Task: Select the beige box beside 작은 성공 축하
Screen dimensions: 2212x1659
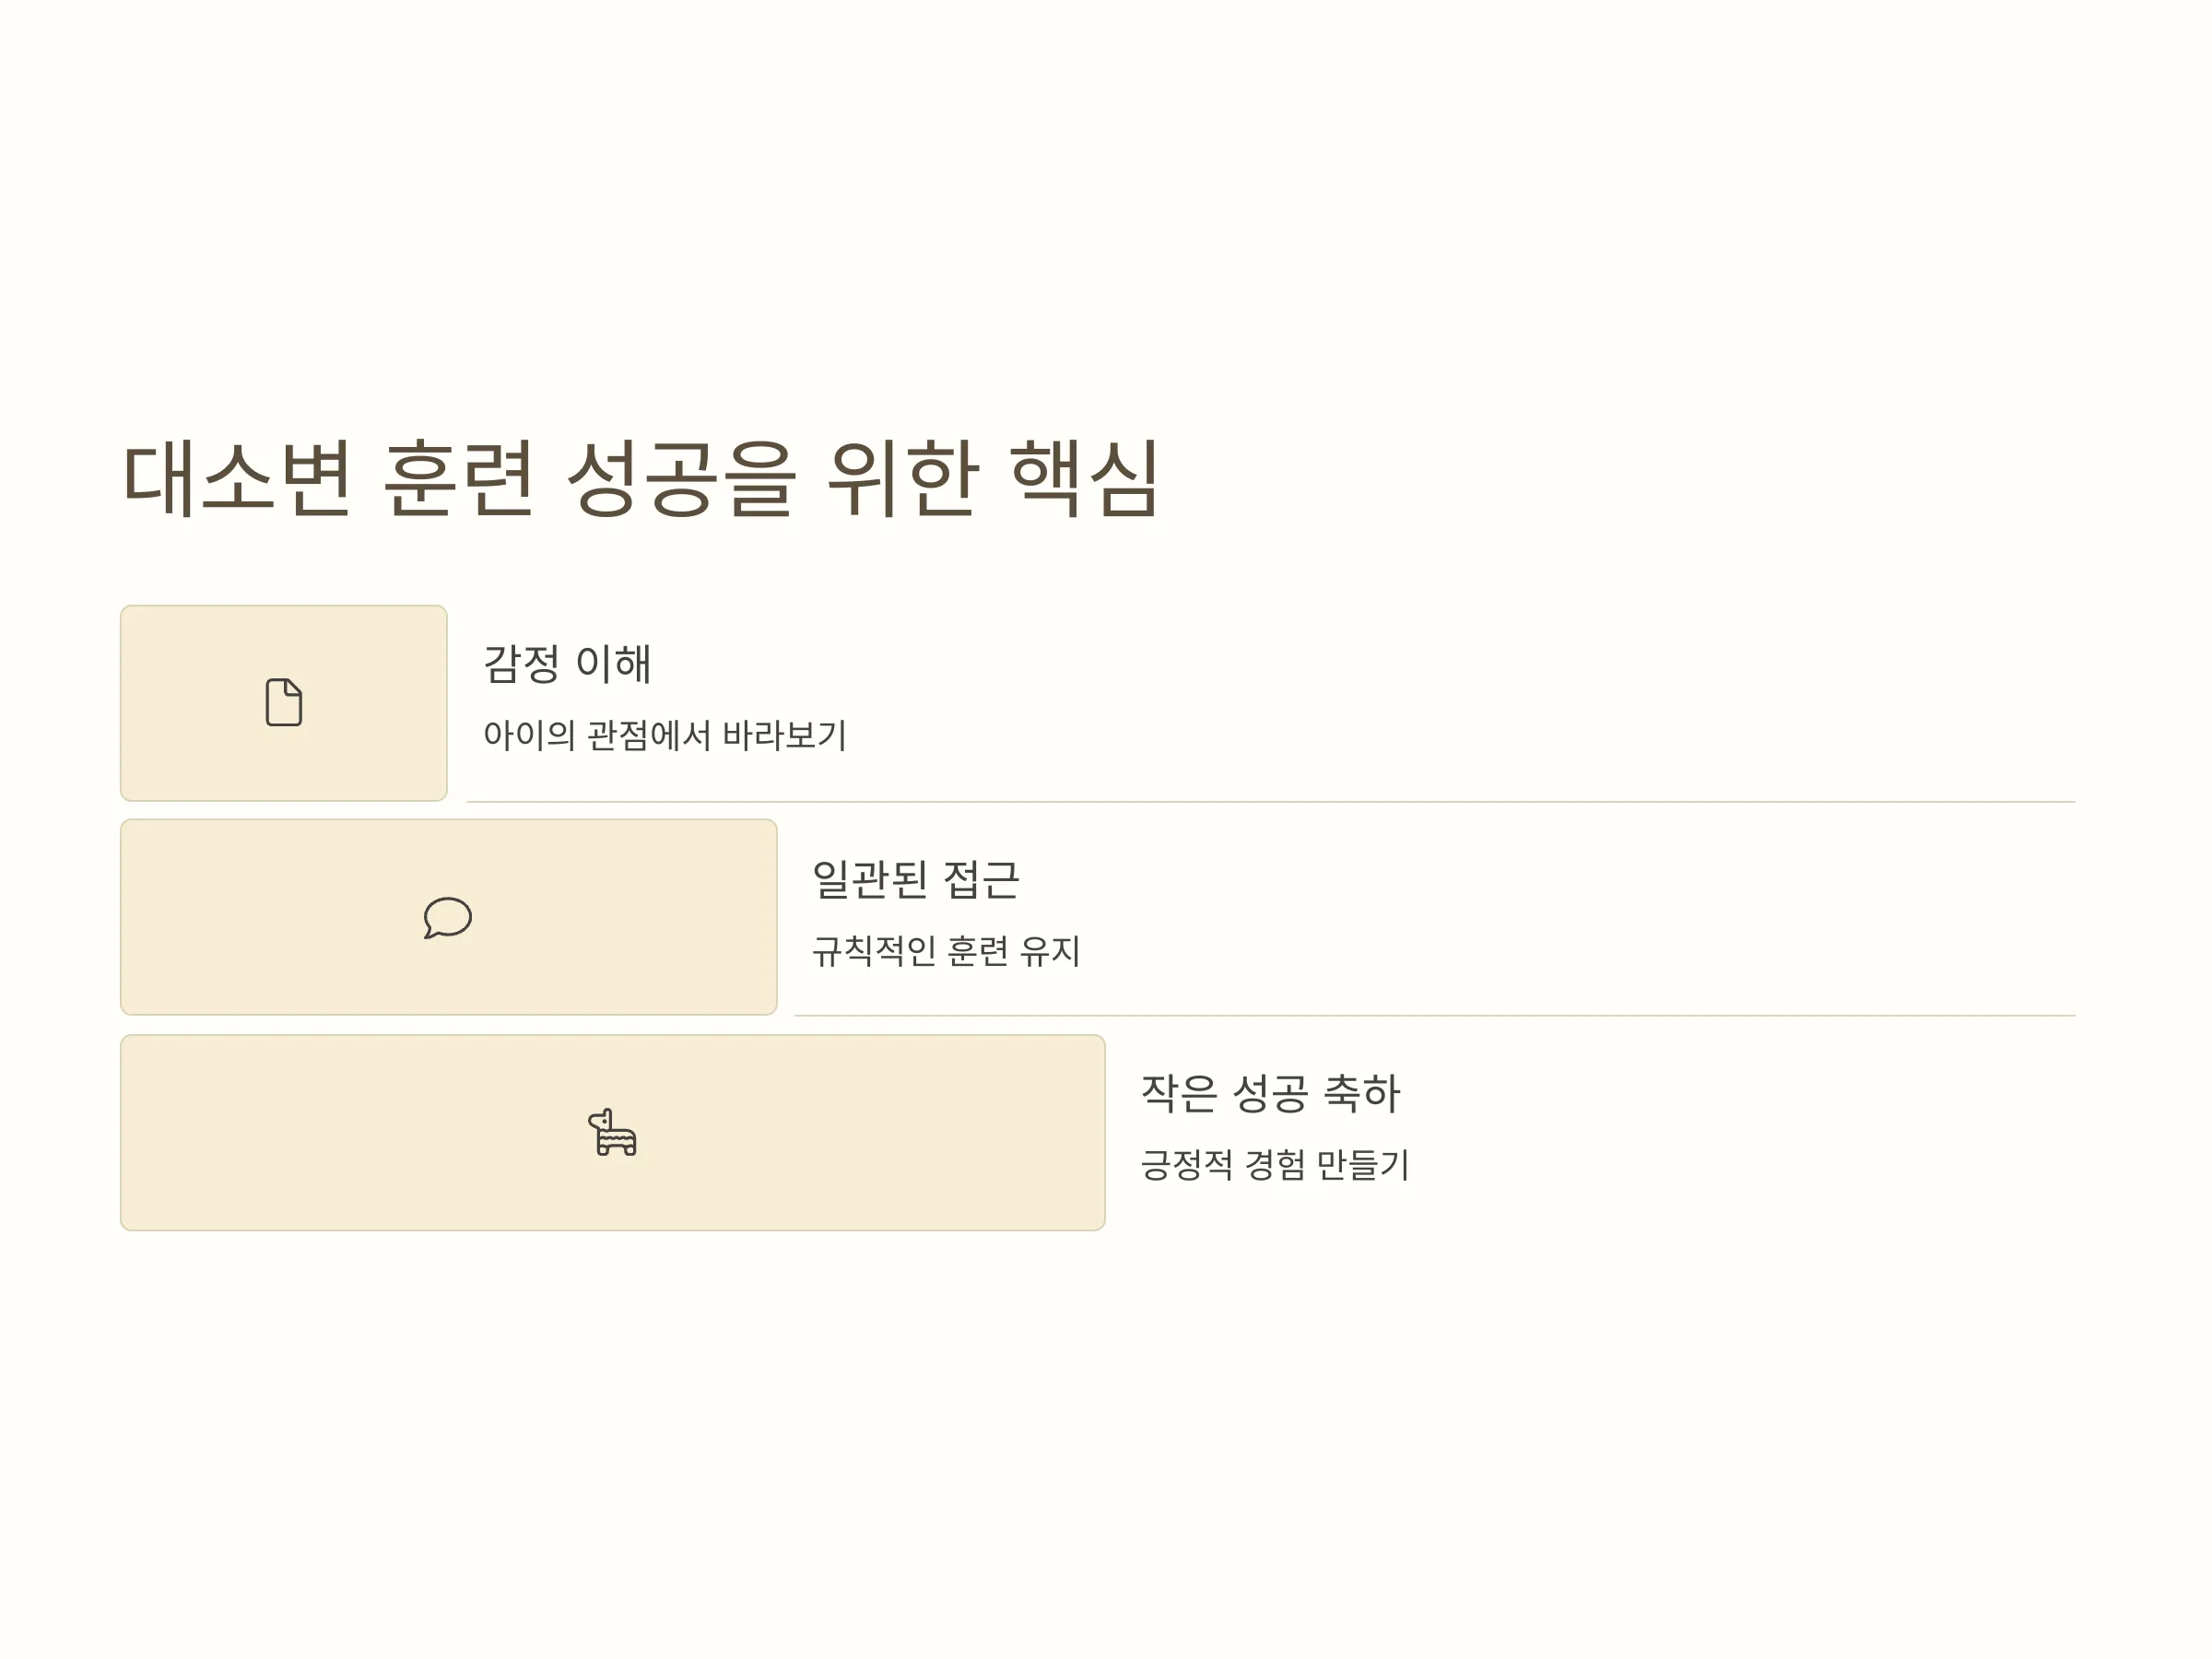Action: (x=612, y=1132)
